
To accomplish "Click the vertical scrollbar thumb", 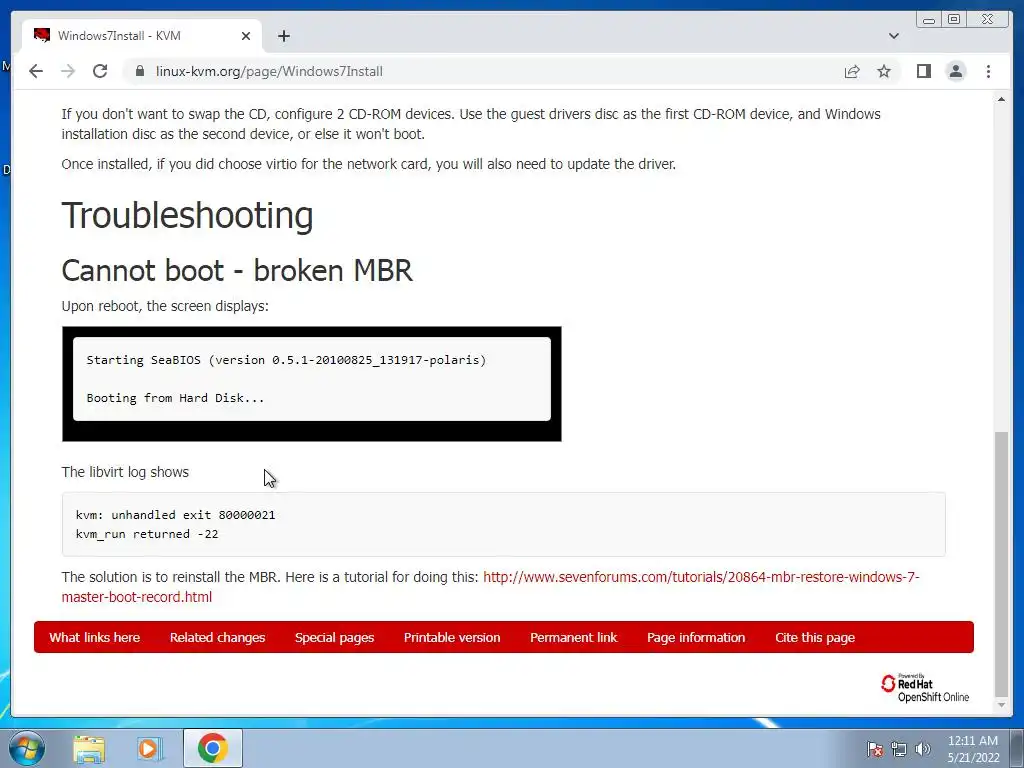I will click(x=1001, y=564).
